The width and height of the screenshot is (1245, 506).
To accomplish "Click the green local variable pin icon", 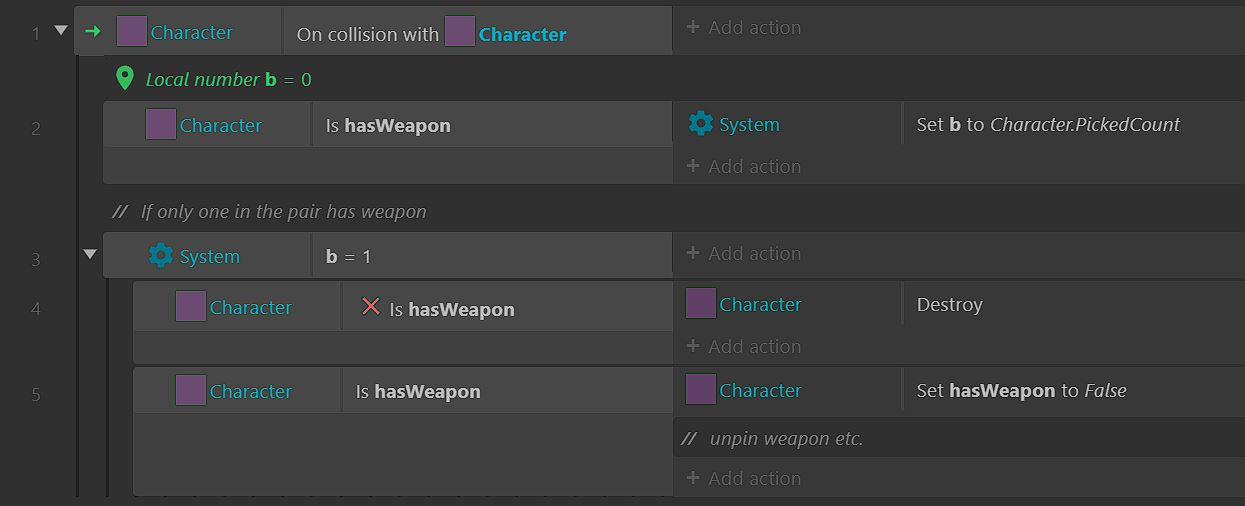I will point(125,79).
